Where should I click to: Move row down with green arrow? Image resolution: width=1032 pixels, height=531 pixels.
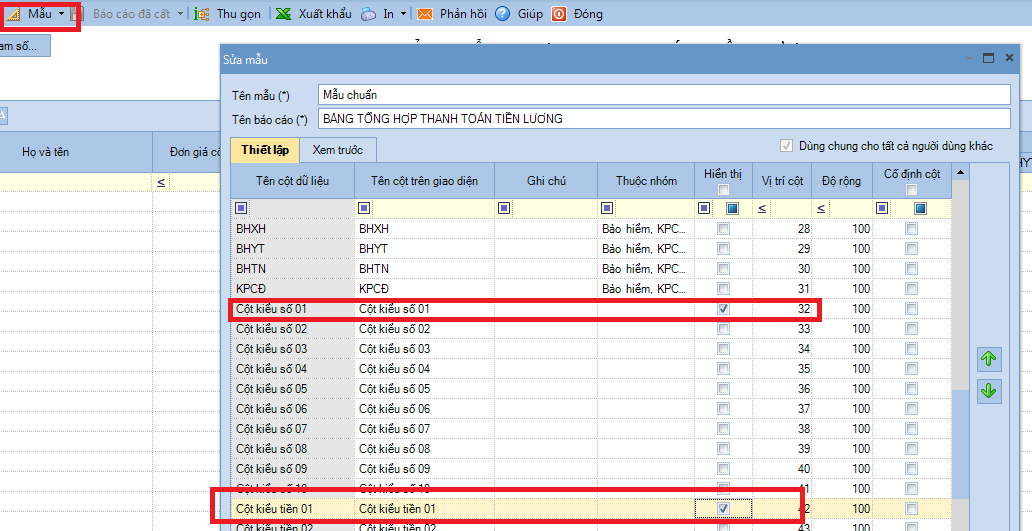tap(989, 391)
